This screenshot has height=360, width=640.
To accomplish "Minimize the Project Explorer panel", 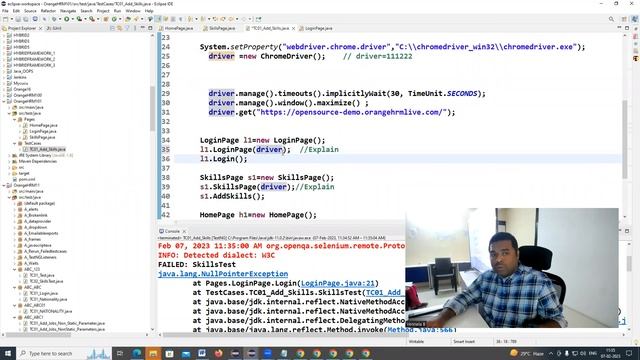I will [143, 28].
